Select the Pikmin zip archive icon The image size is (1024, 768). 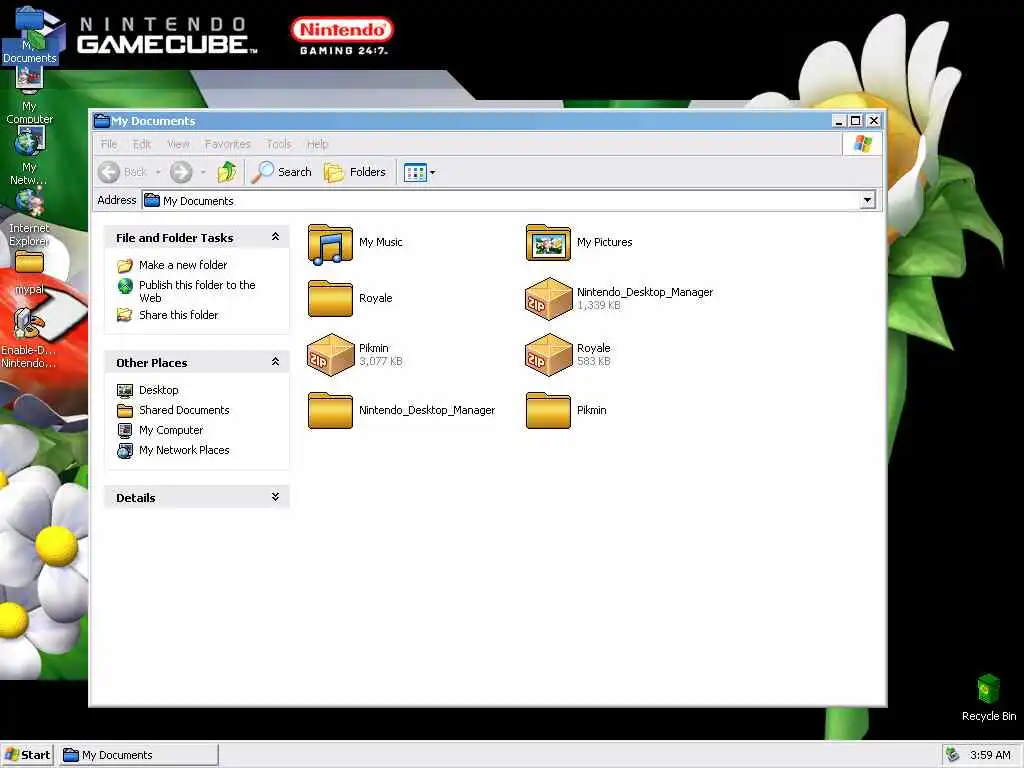pyautogui.click(x=330, y=355)
